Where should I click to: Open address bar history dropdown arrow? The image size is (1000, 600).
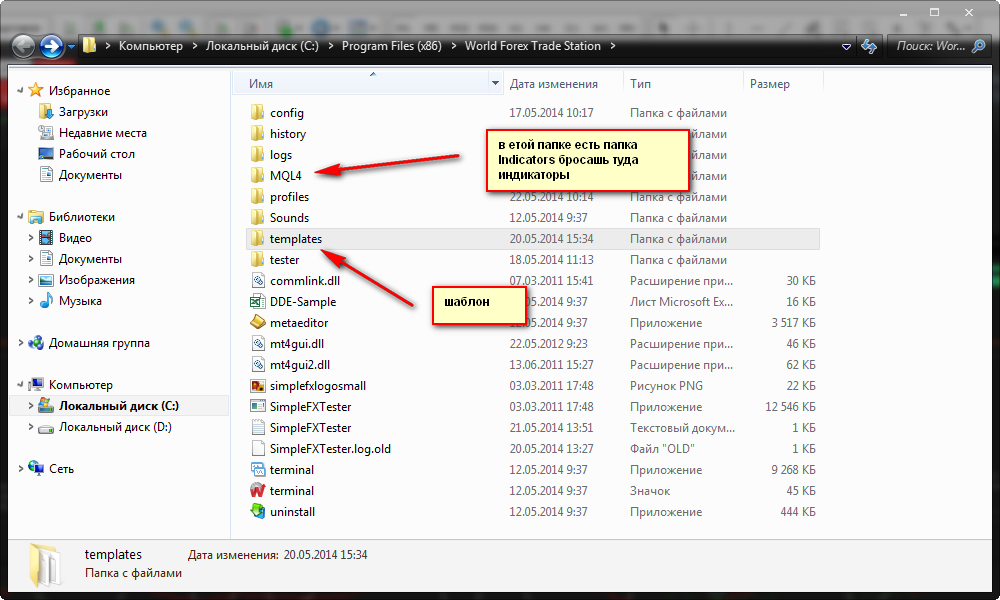click(x=846, y=47)
